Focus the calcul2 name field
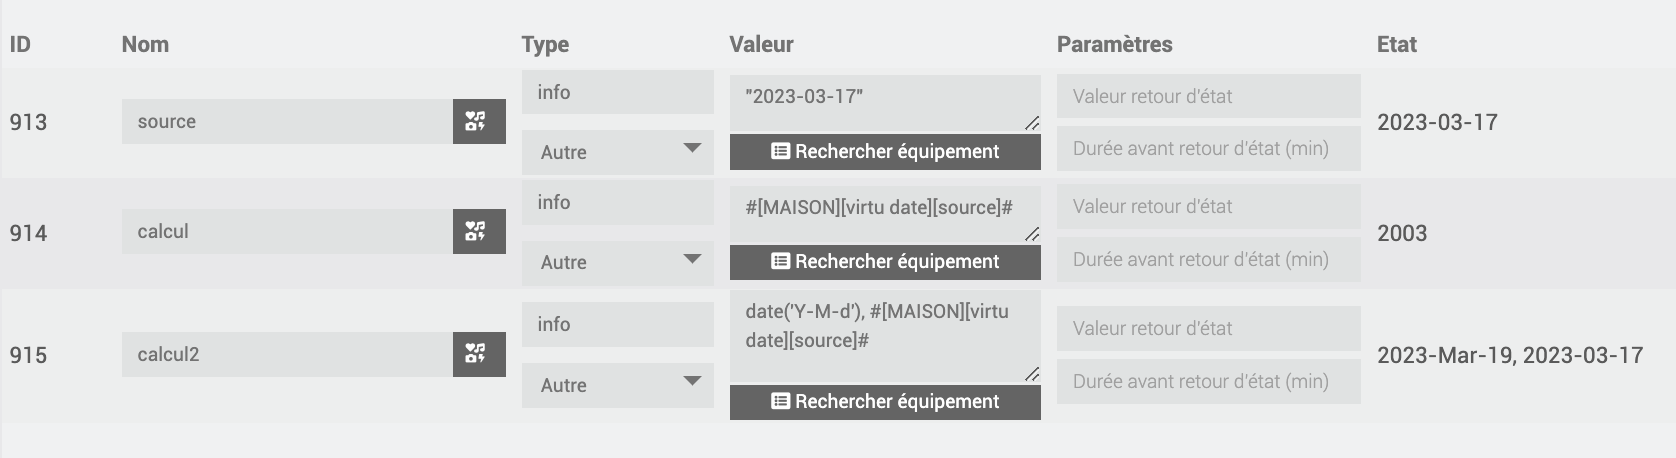 tap(288, 354)
